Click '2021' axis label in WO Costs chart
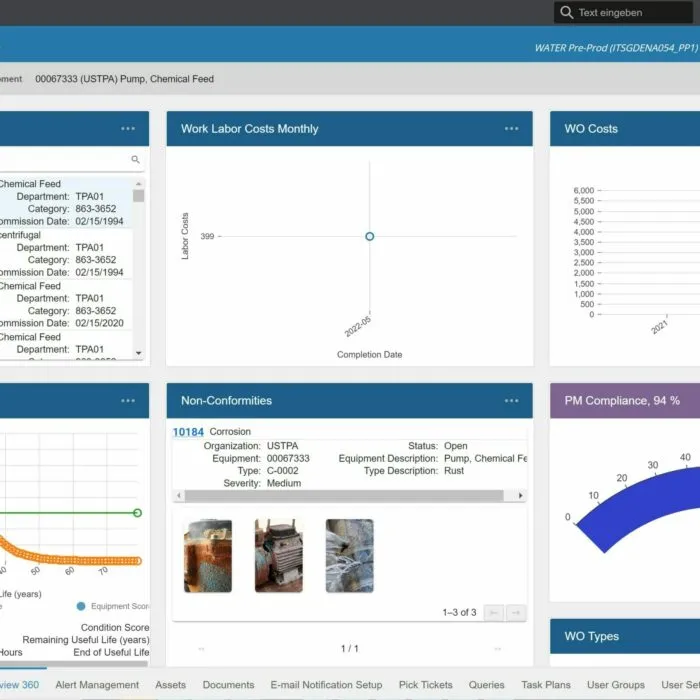Viewport: 700px width, 700px height. pos(659,327)
